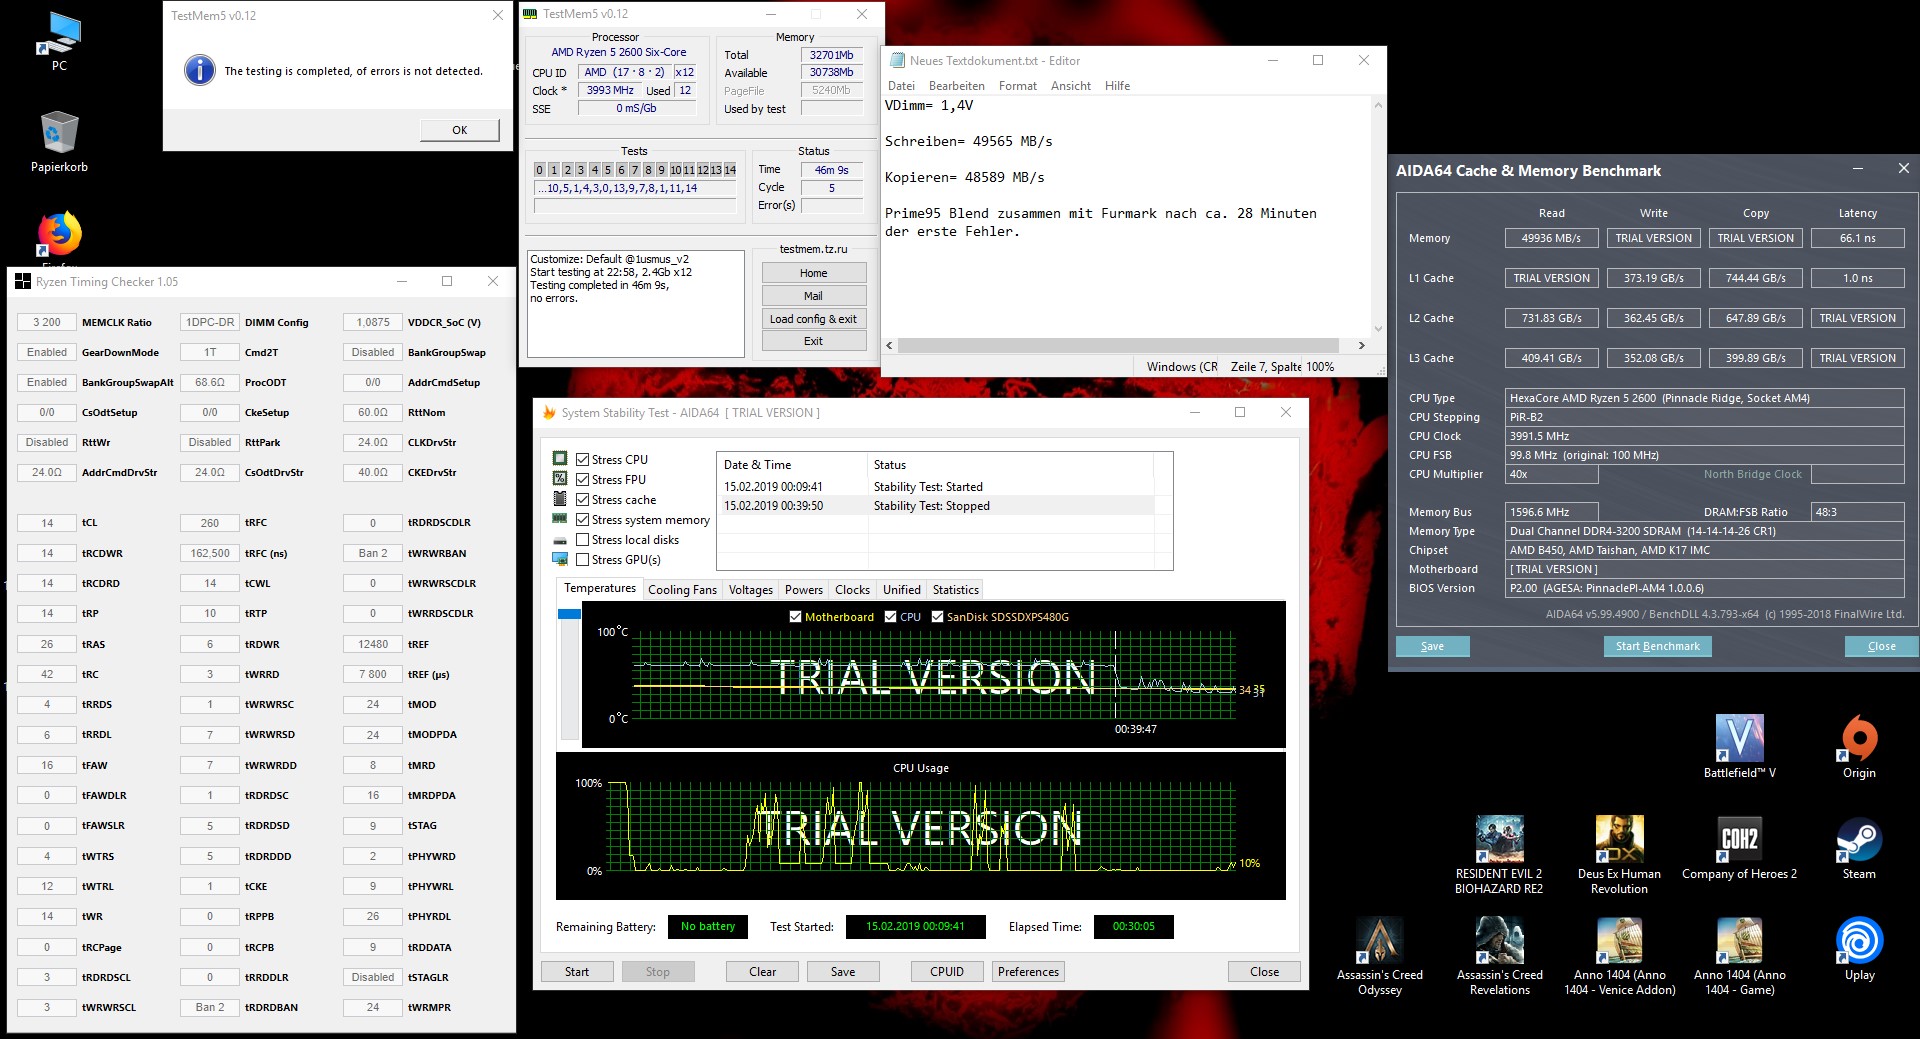The height and width of the screenshot is (1039, 1920).
Task: Click Load config & exit in TestMem5
Action: [x=813, y=319]
